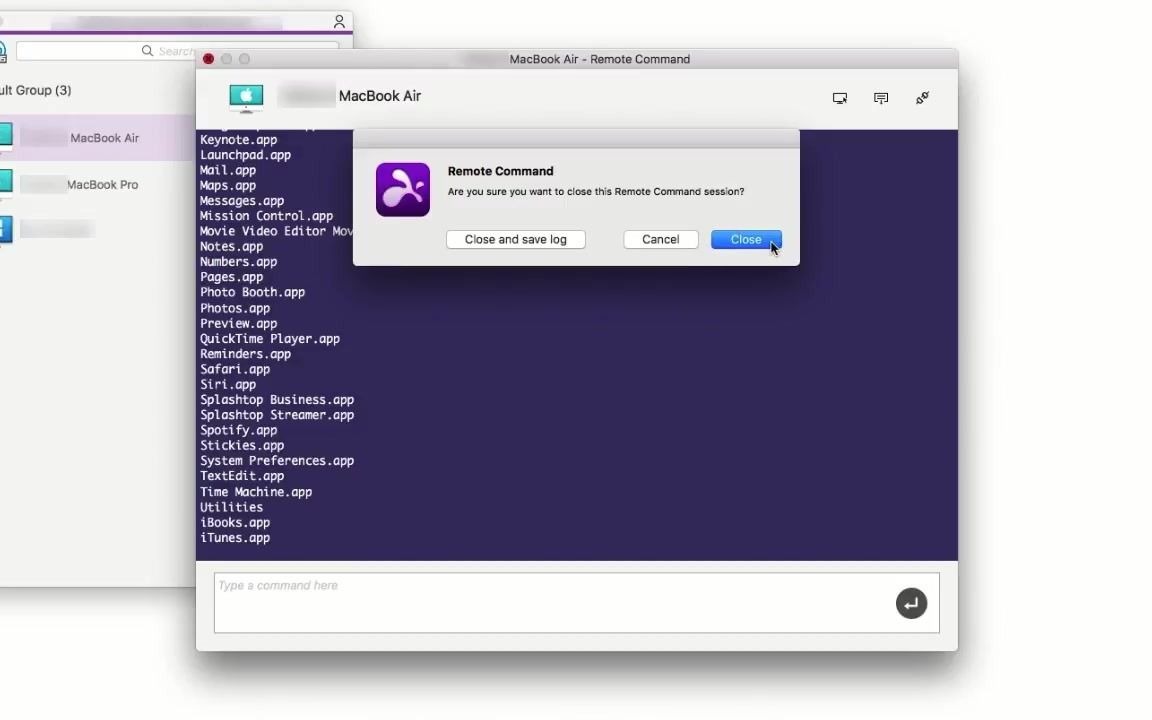Open the user account icon
Screen dimensions: 1152x720
(338, 20)
